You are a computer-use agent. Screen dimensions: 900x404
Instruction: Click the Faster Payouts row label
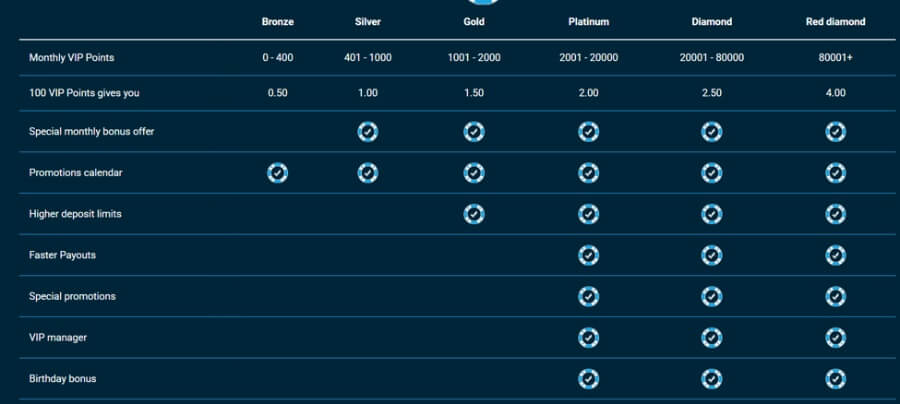coord(63,255)
